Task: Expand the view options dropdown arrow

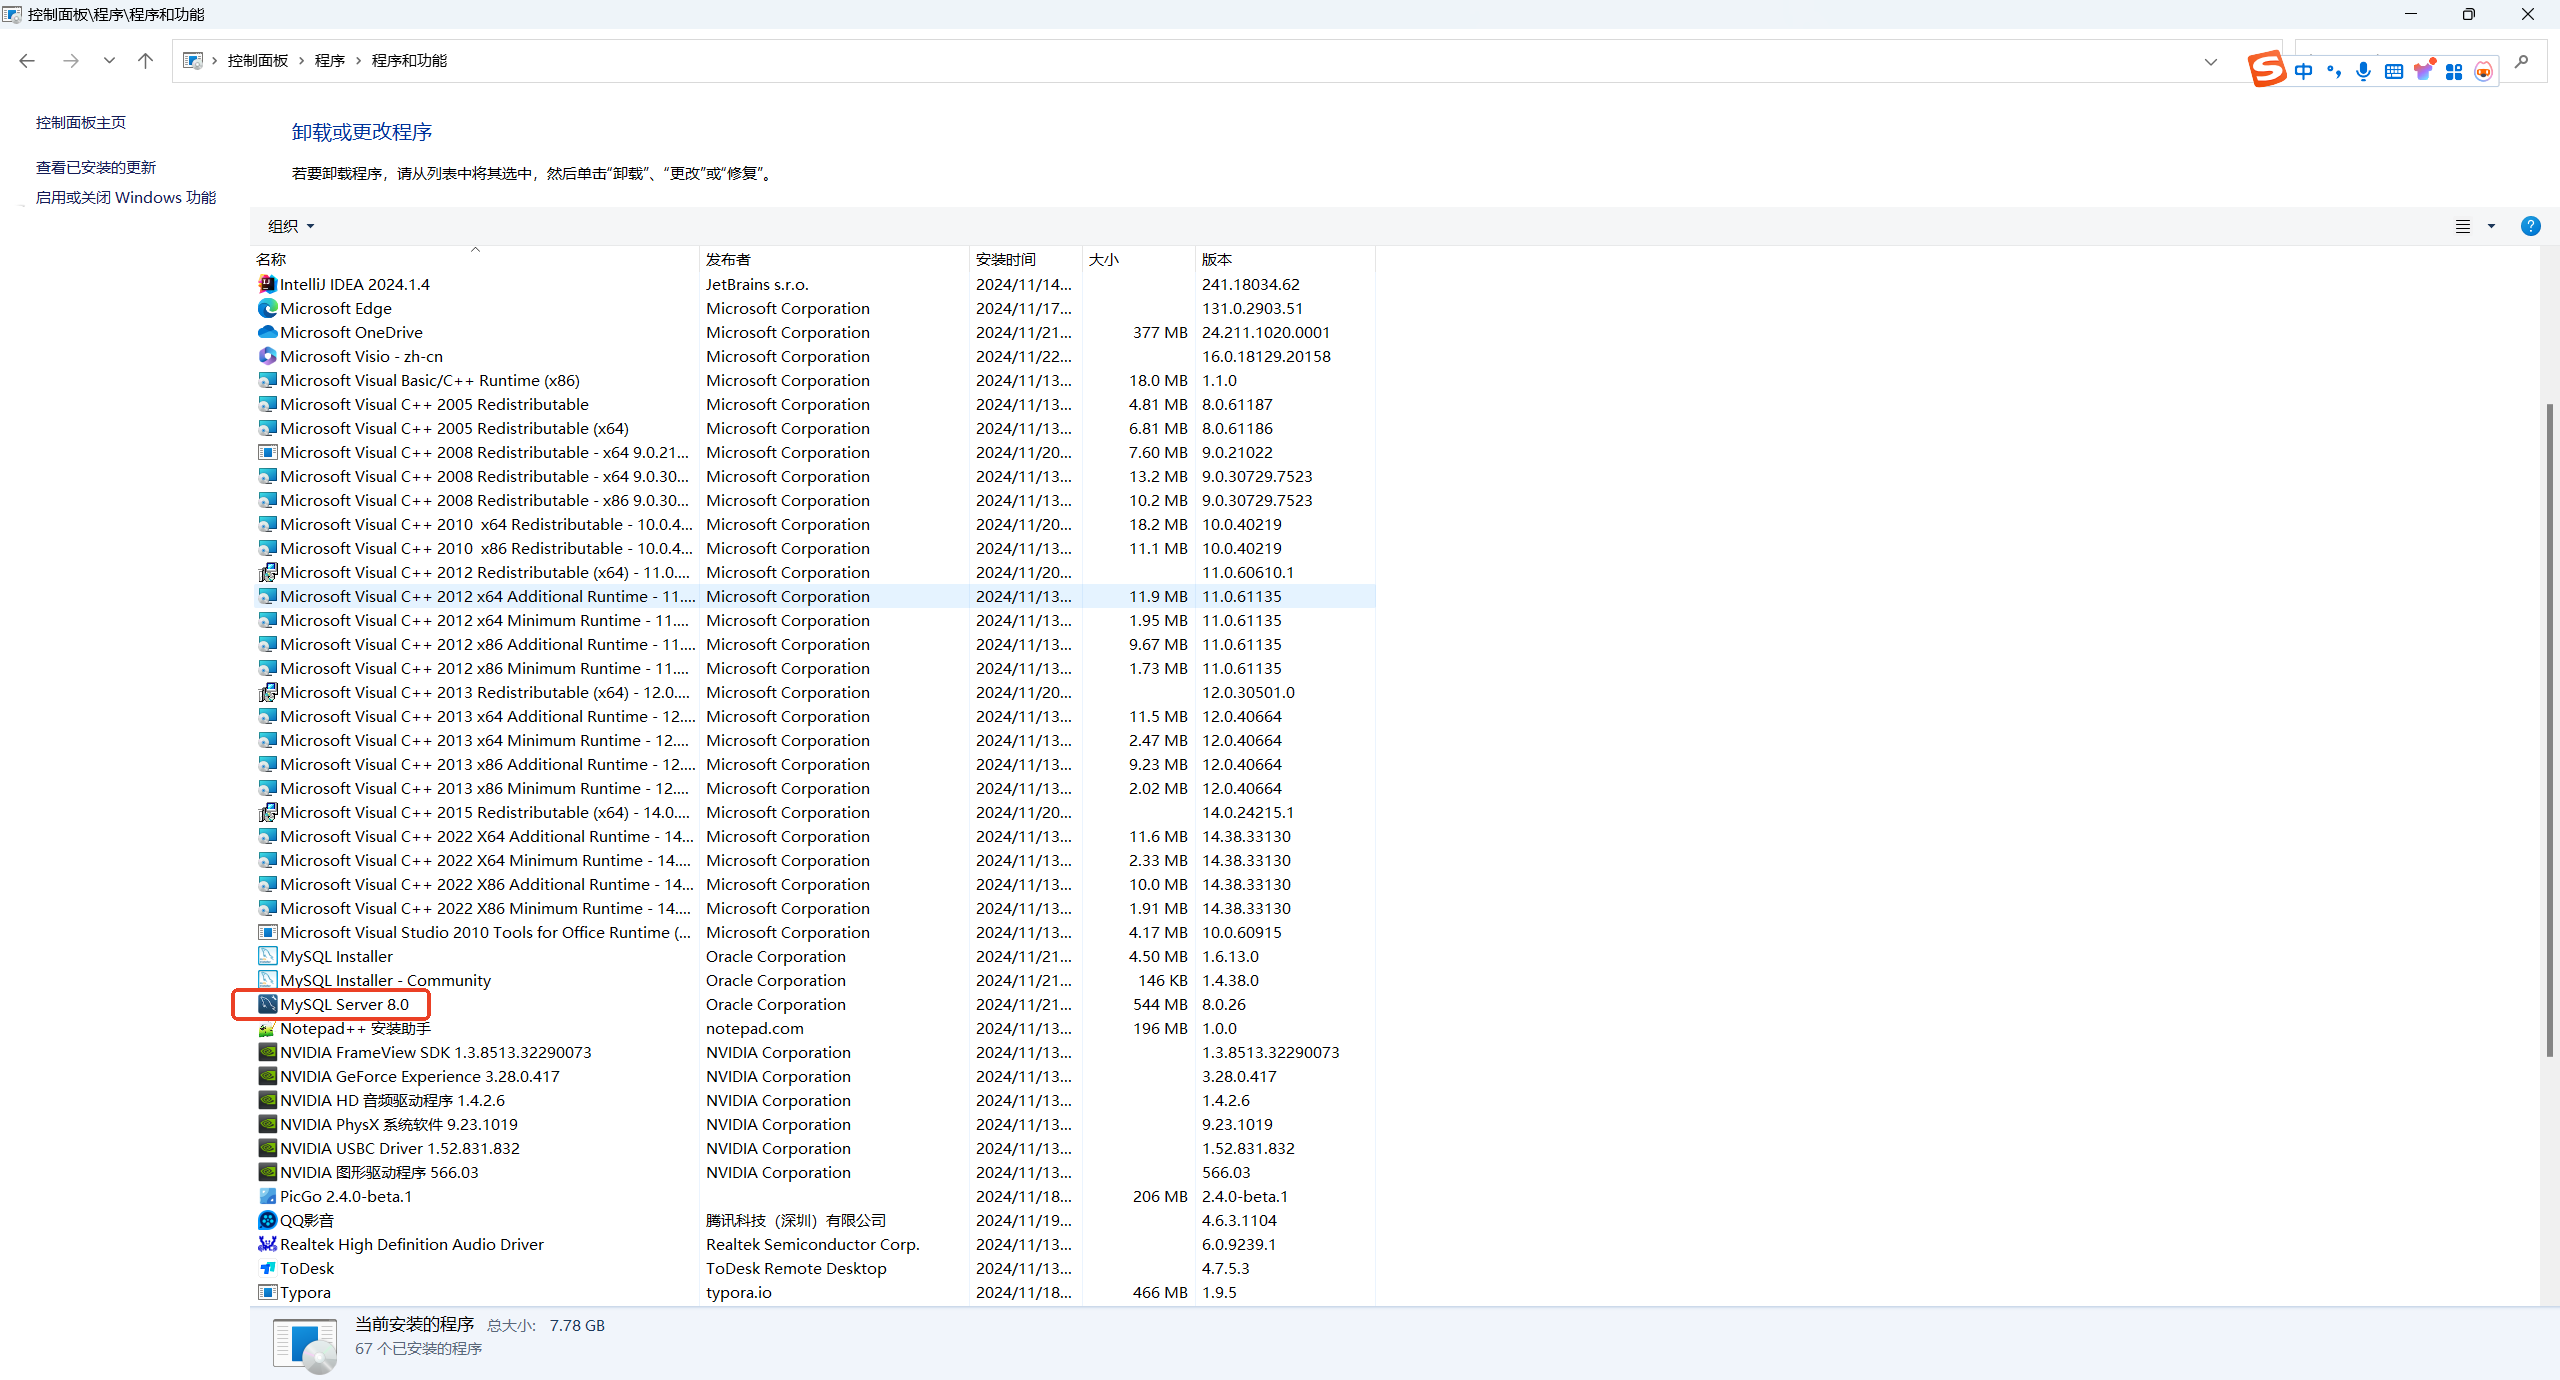Action: 2491,226
